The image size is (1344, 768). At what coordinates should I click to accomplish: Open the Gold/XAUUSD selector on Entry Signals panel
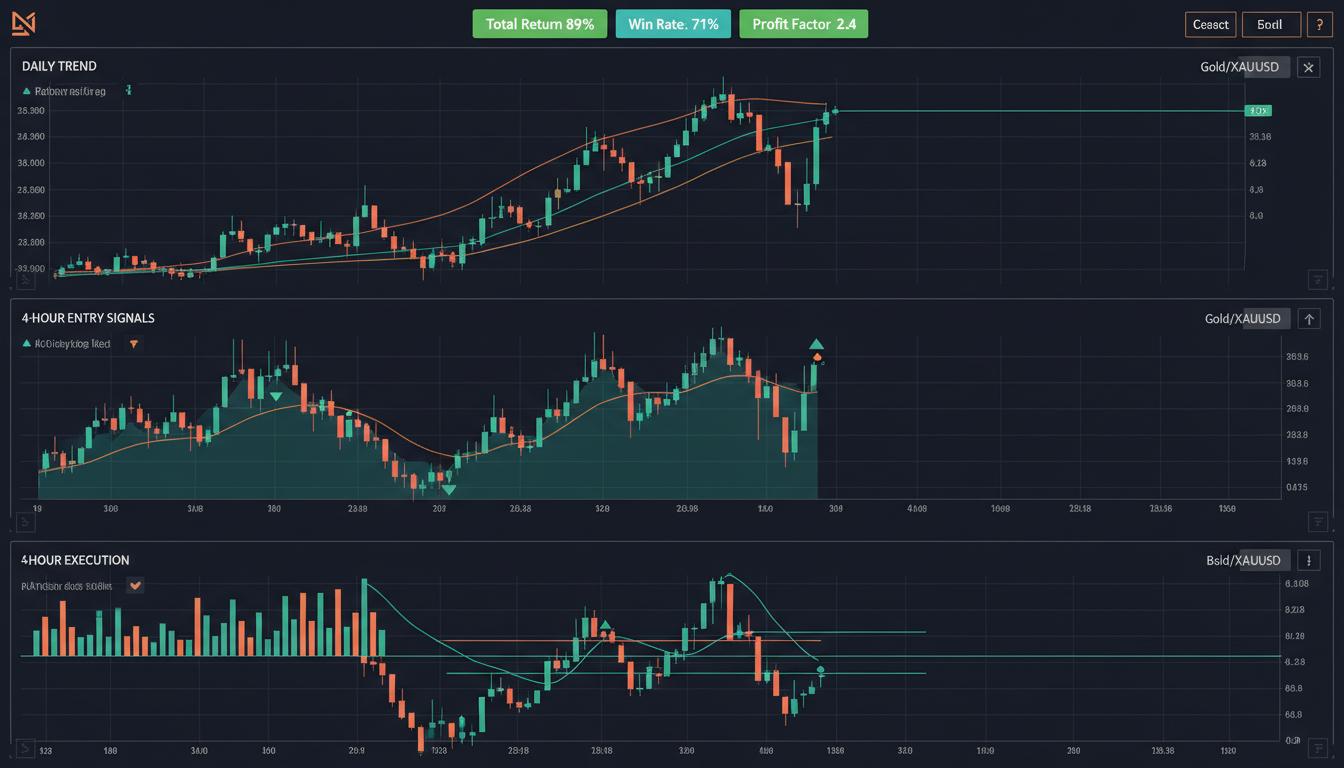pyautogui.click(x=1243, y=318)
